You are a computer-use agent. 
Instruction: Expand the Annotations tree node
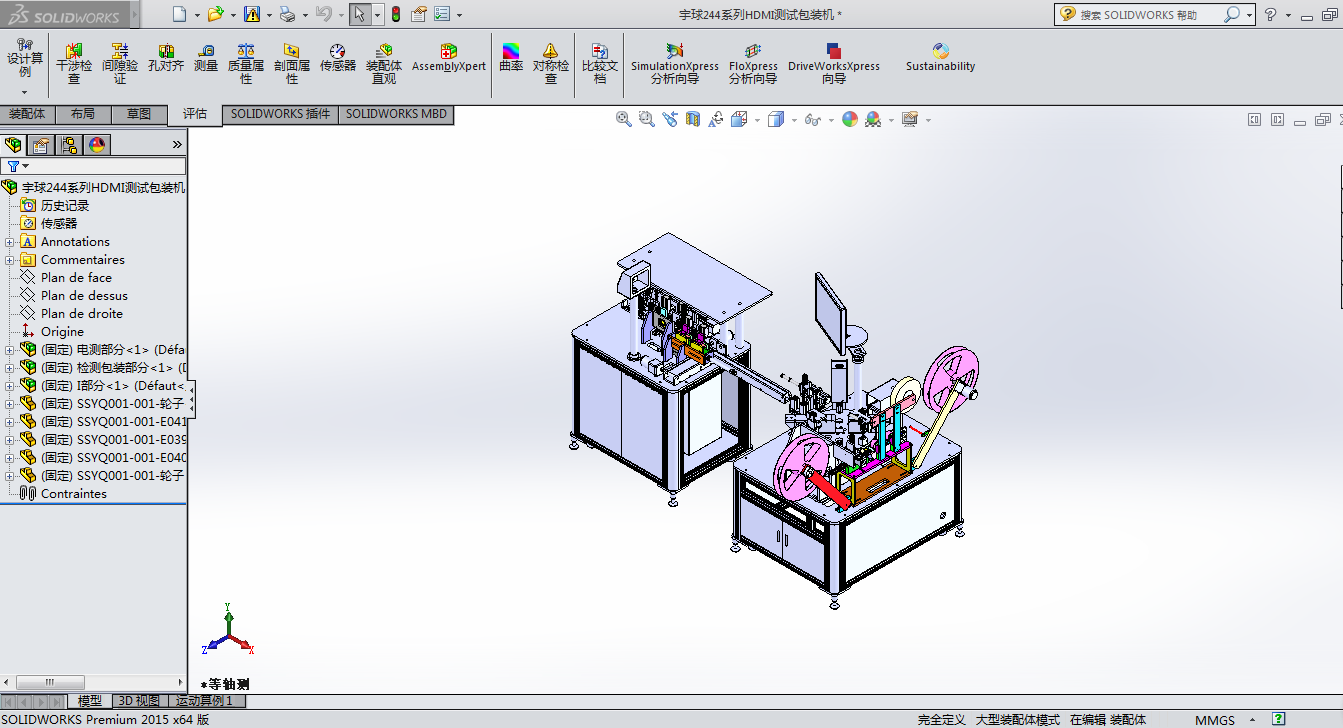[x=10, y=242]
